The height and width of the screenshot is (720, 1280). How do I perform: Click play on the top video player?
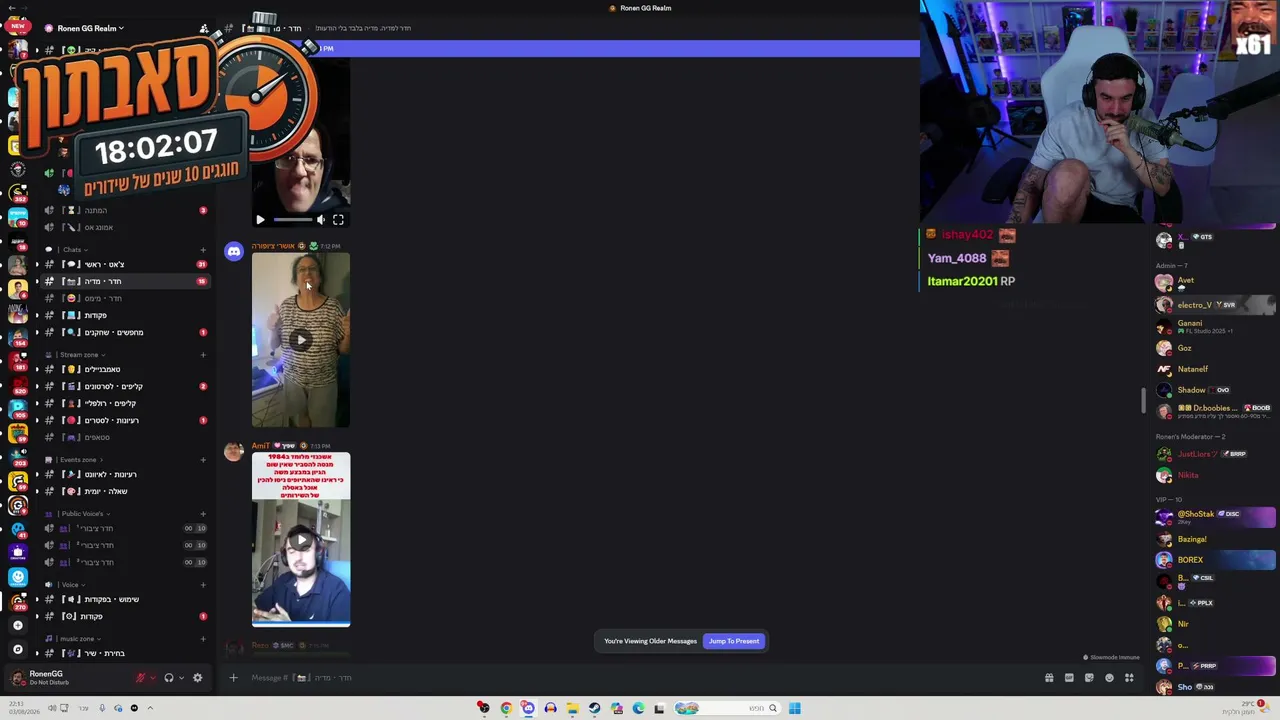pos(260,220)
